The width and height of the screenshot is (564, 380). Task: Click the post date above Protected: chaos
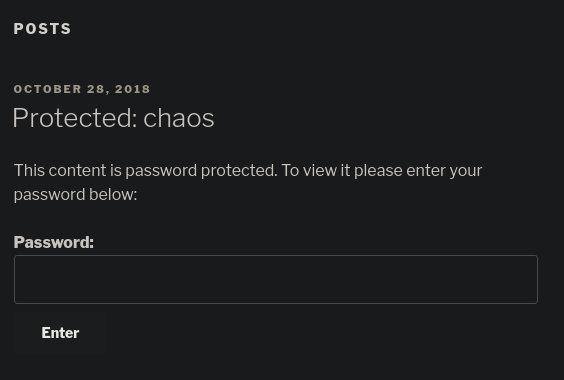(82, 89)
